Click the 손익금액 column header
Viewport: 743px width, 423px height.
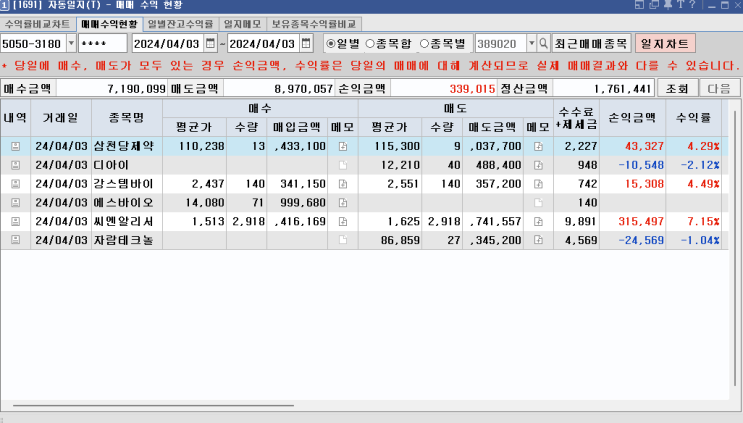pyautogui.click(x=632, y=117)
